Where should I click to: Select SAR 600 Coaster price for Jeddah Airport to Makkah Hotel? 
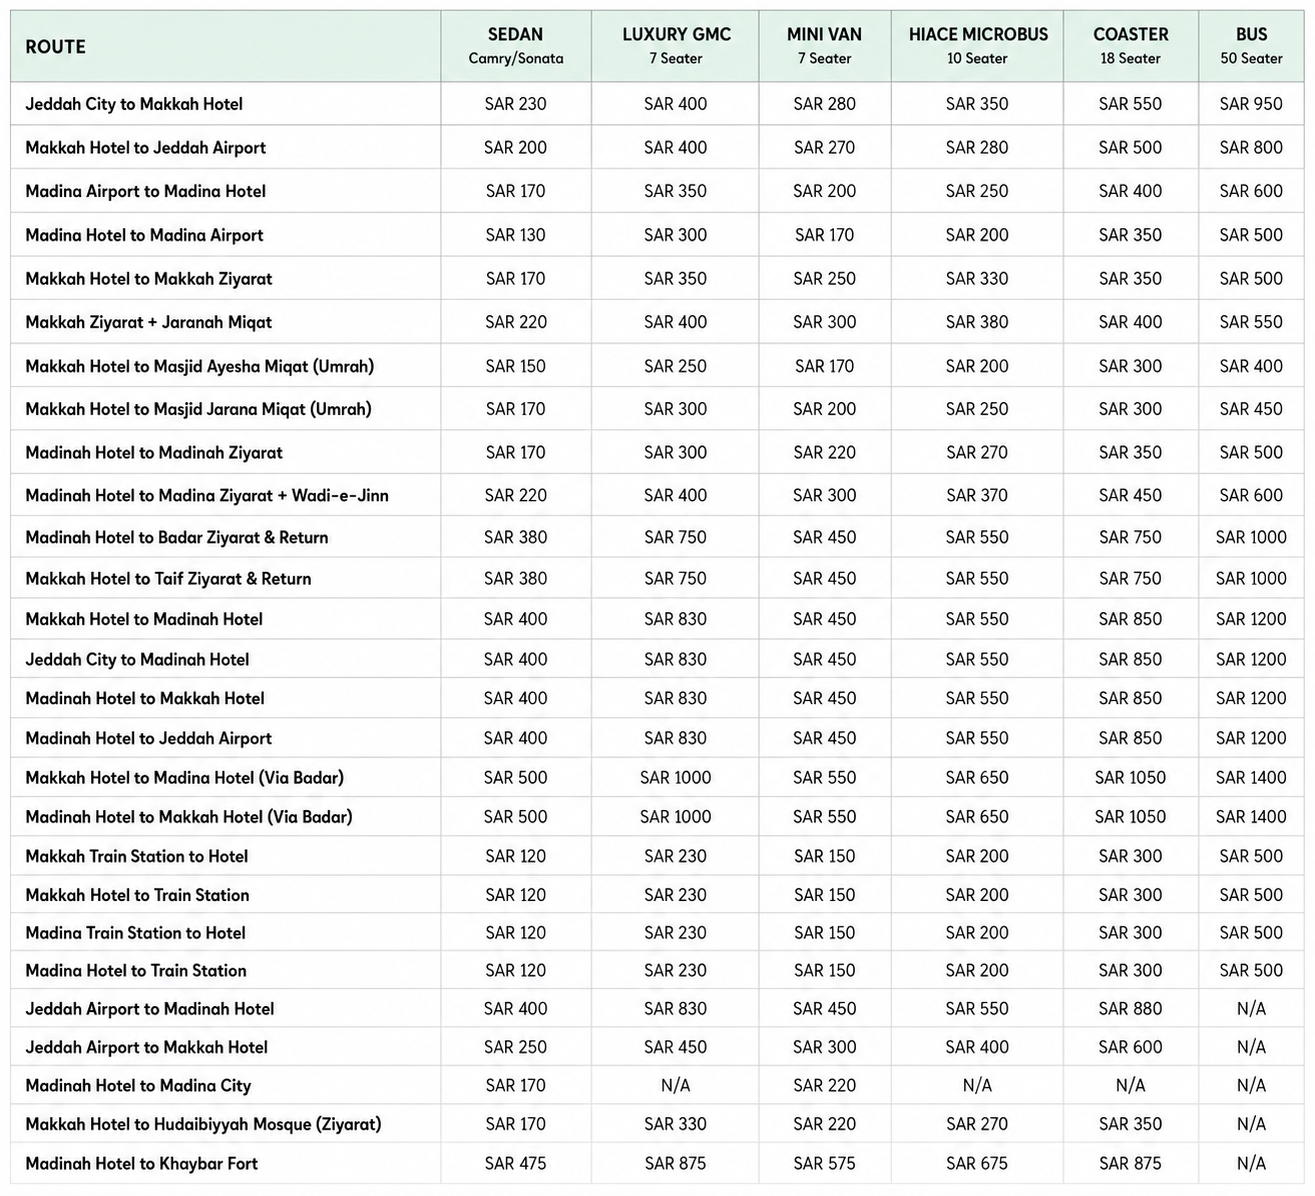(1130, 1047)
